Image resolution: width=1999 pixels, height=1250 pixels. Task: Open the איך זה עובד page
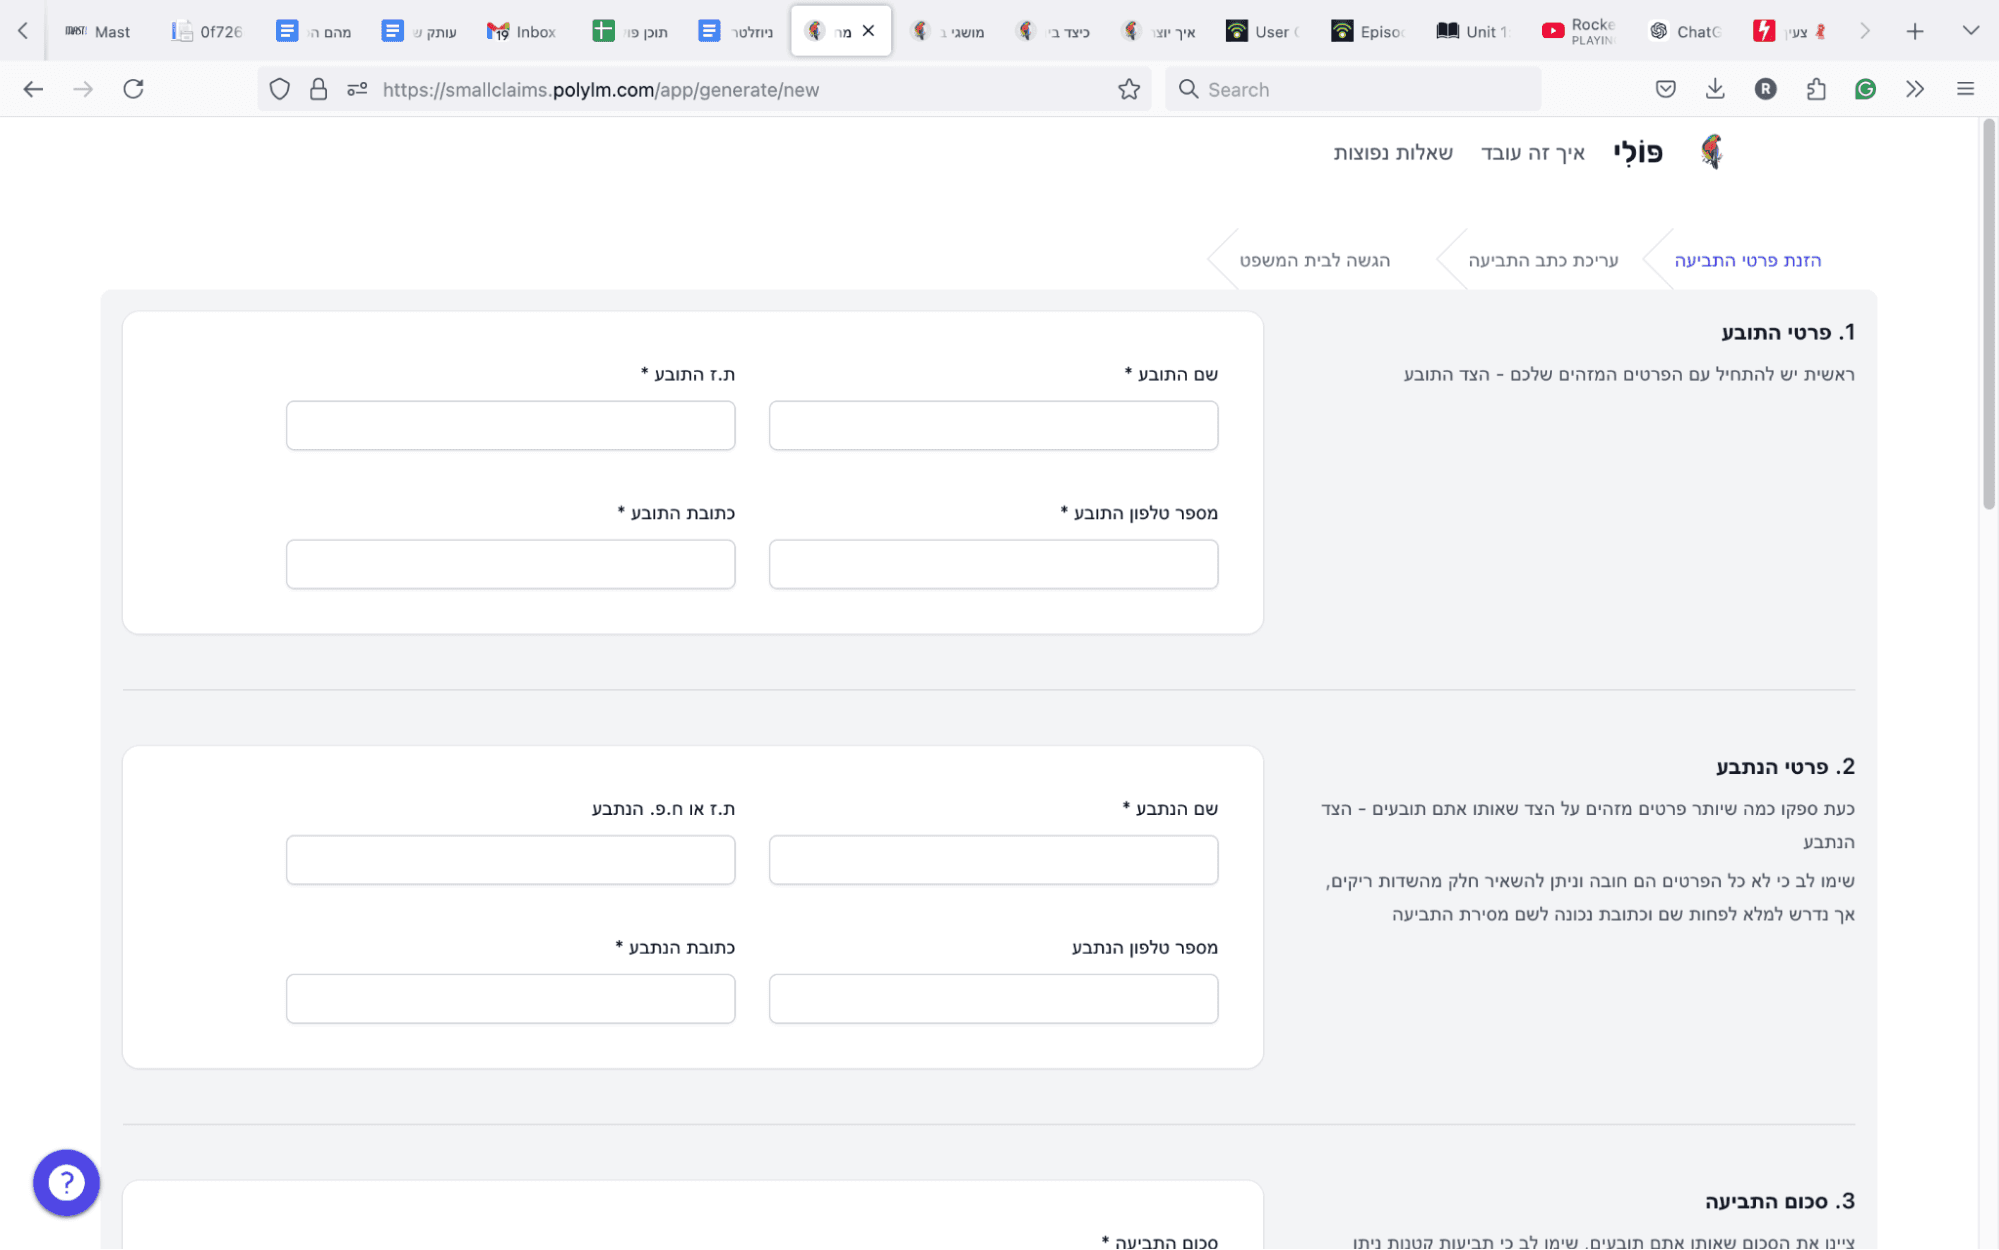click(1533, 152)
